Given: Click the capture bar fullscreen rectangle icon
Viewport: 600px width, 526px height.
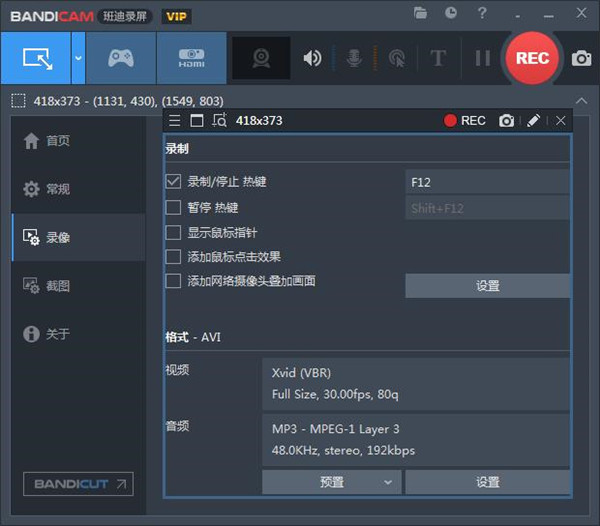Looking at the screenshot, I should point(197,121).
